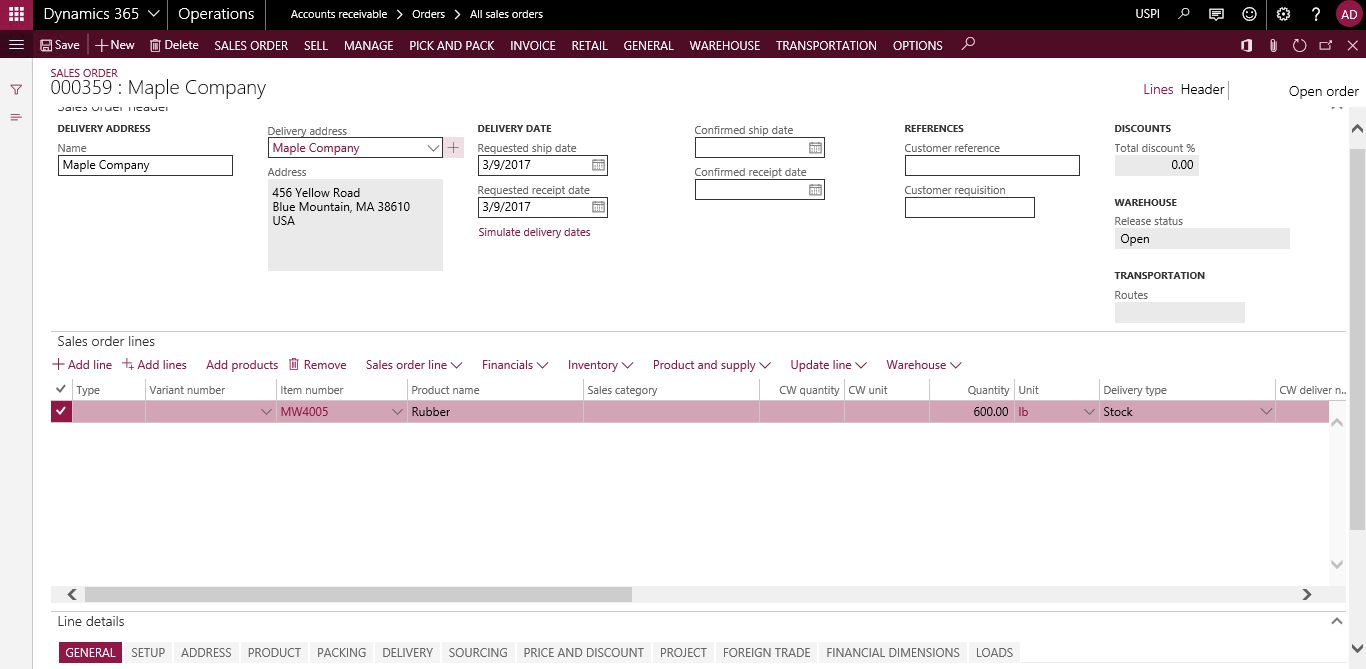Open the Delivery address dropdown

coord(434,147)
